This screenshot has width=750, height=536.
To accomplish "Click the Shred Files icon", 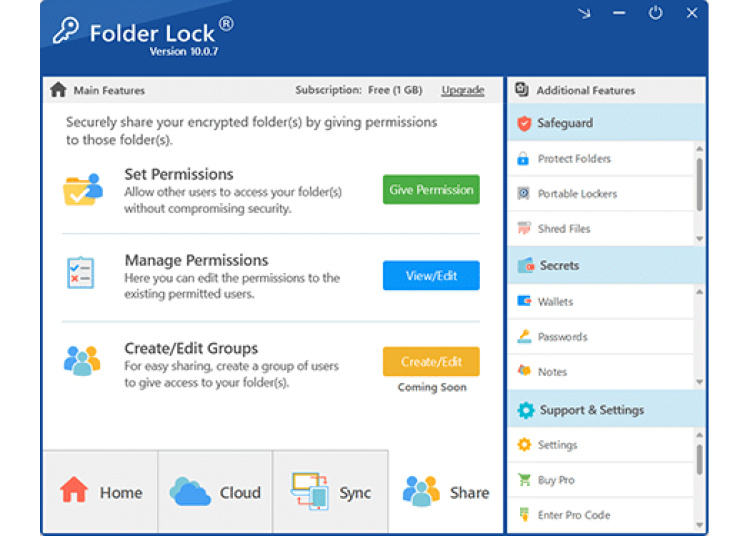I will 523,229.
